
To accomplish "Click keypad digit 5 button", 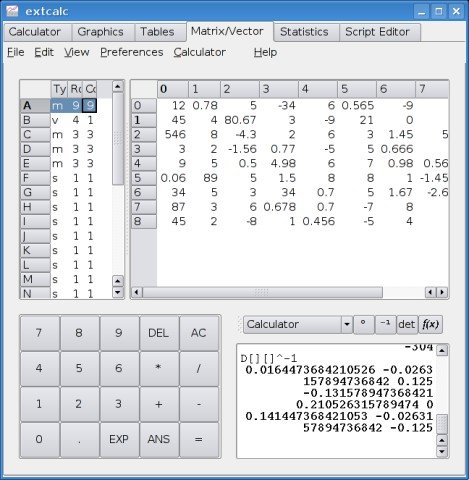I will pos(79,368).
